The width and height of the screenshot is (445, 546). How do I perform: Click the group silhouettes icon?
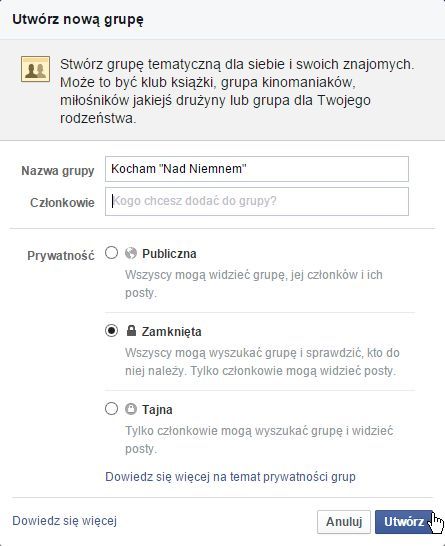tap(35, 69)
